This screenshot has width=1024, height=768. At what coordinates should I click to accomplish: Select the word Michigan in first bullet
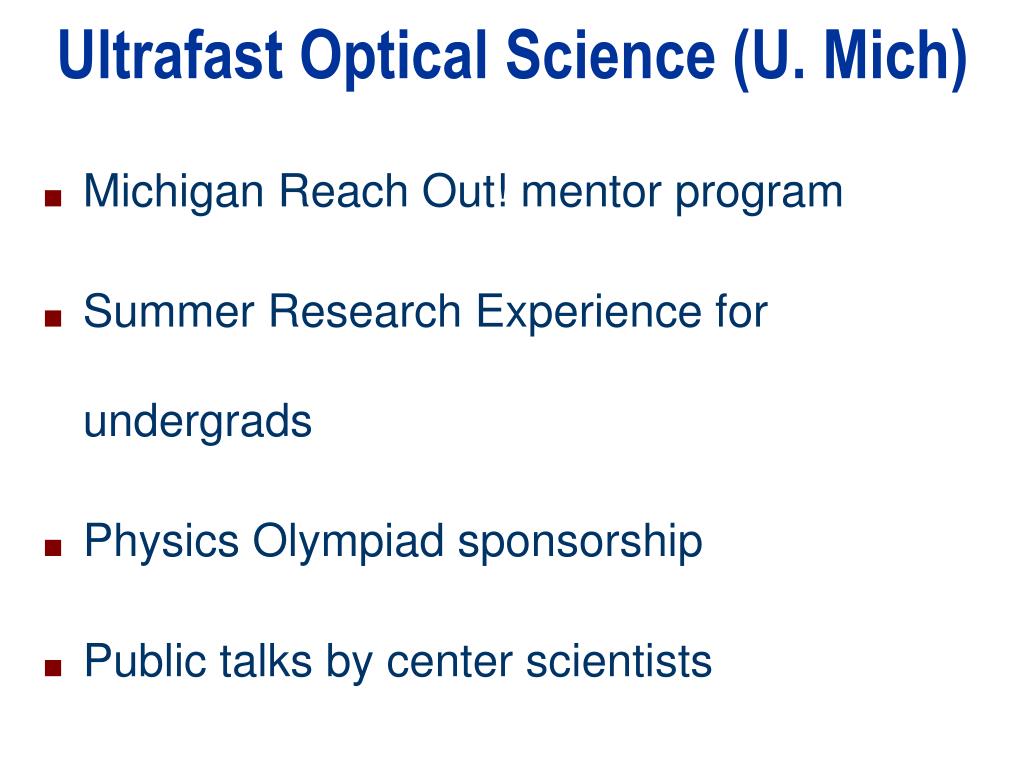pyautogui.click(x=174, y=194)
